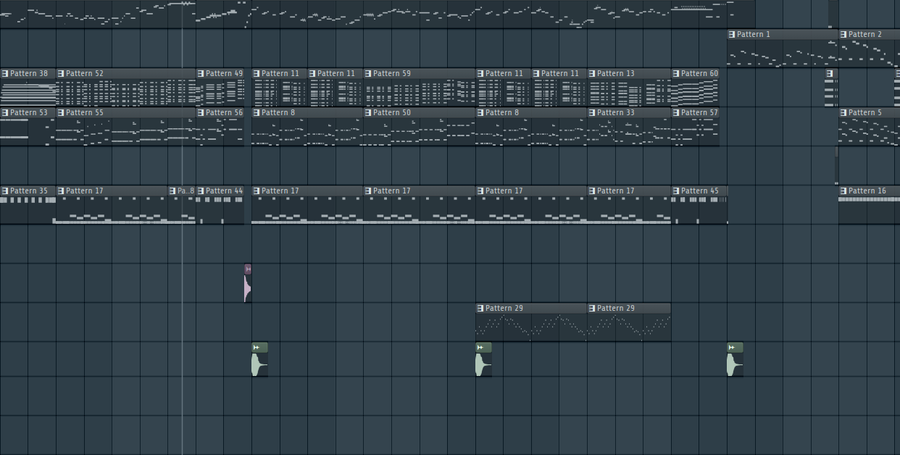Screen dimensions: 900x455
Task: Select the Pattern 2 clip title
Action: 866,34
